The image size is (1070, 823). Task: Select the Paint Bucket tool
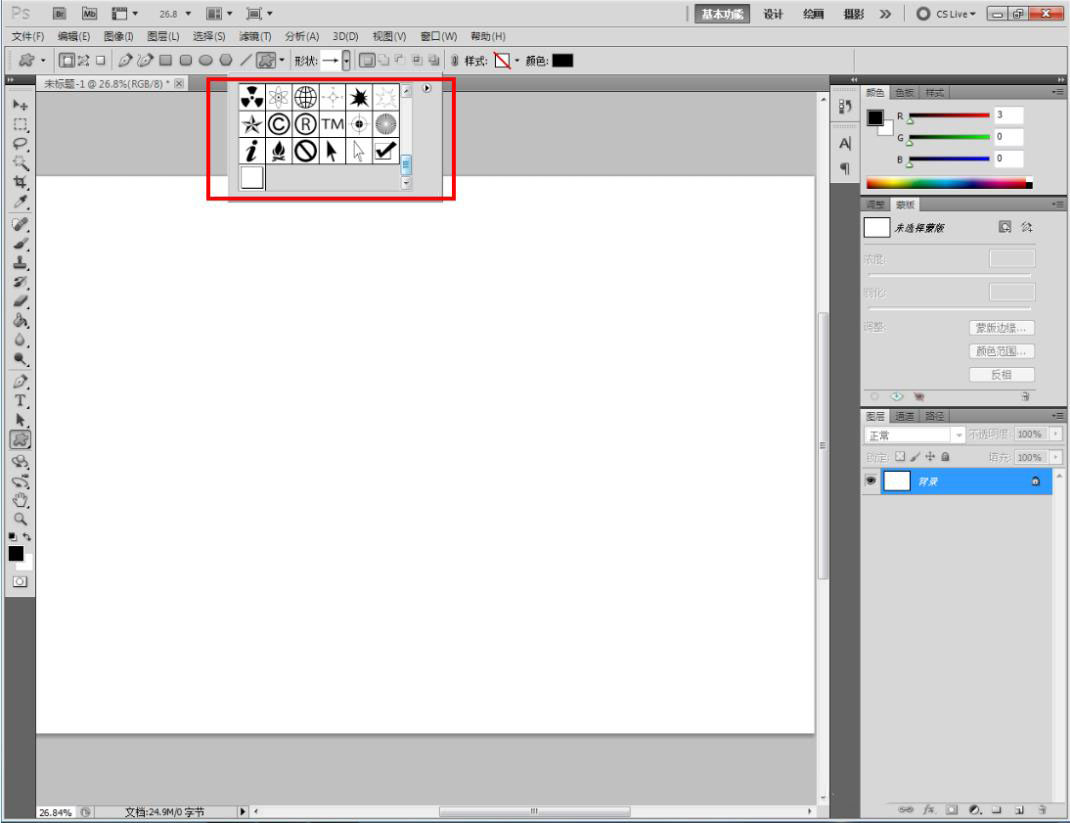[x=20, y=320]
